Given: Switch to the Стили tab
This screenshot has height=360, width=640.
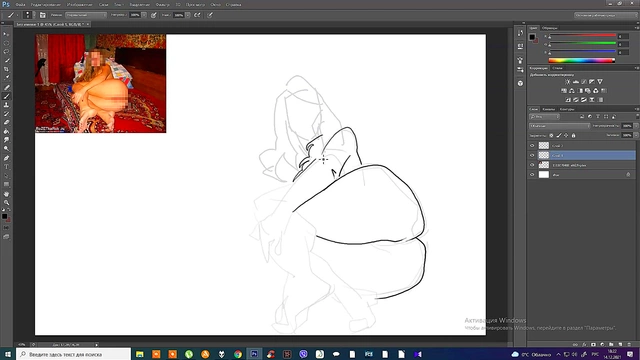Looking at the screenshot, I should (557, 68).
